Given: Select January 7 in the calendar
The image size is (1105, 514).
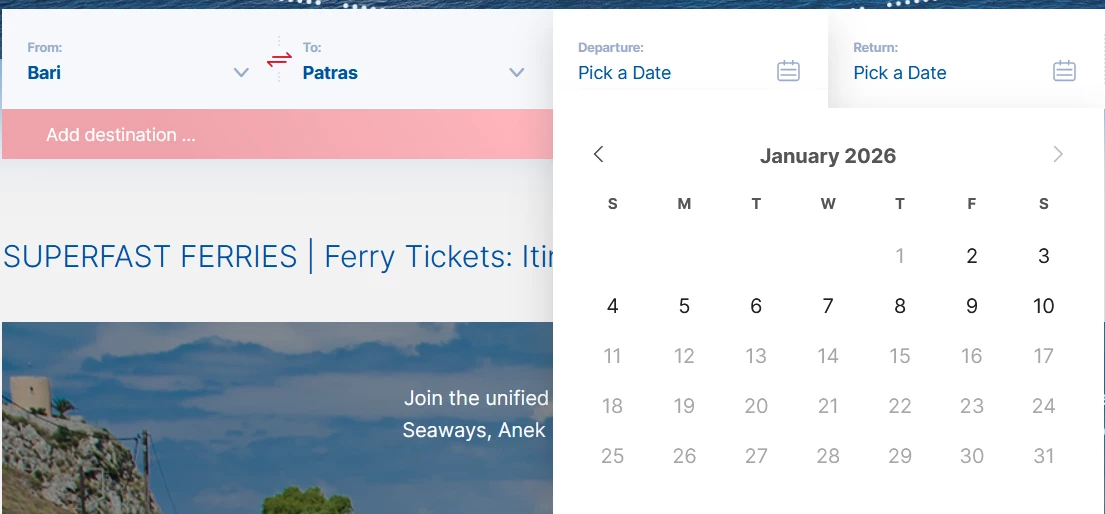Looking at the screenshot, I should coord(828,306).
